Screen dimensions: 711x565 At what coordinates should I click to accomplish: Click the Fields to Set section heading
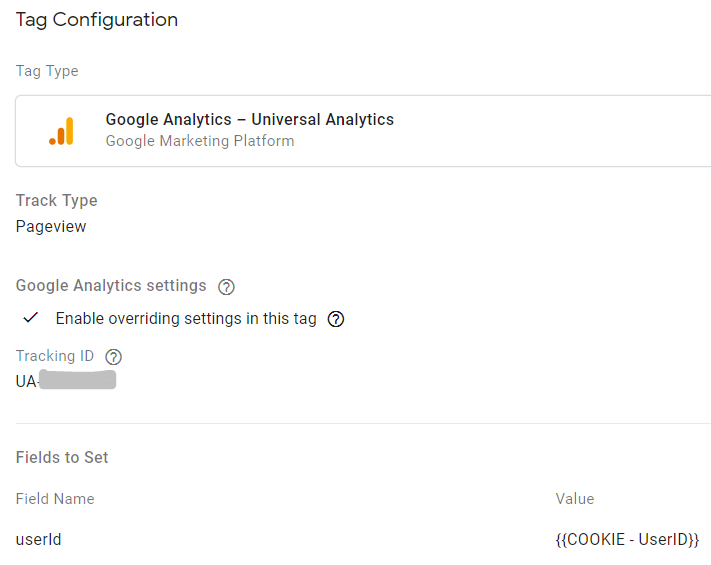62,458
